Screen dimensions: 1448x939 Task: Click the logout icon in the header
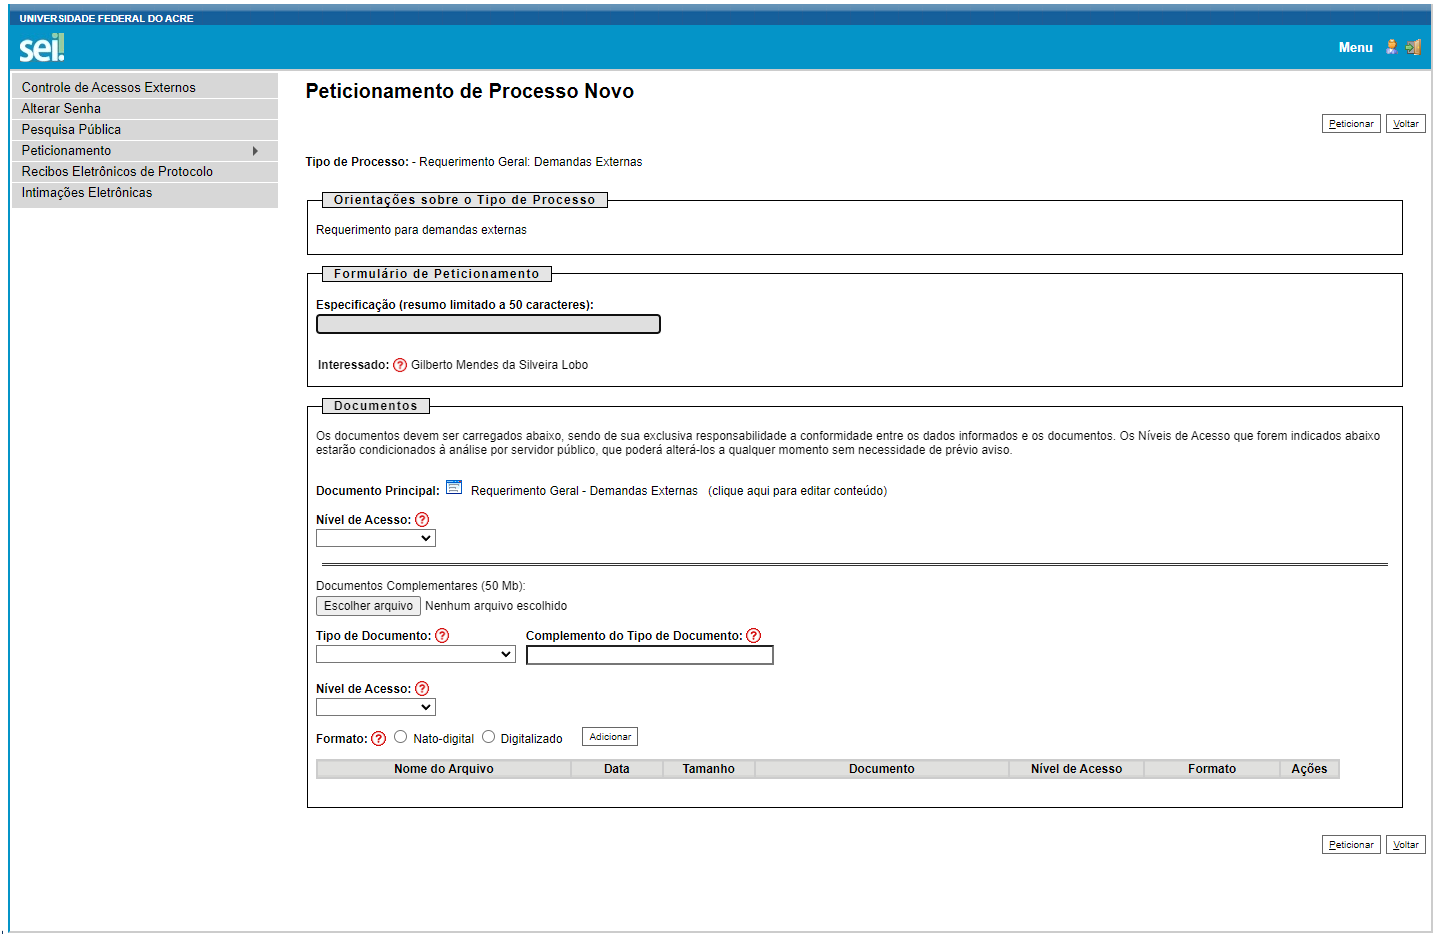[1414, 47]
